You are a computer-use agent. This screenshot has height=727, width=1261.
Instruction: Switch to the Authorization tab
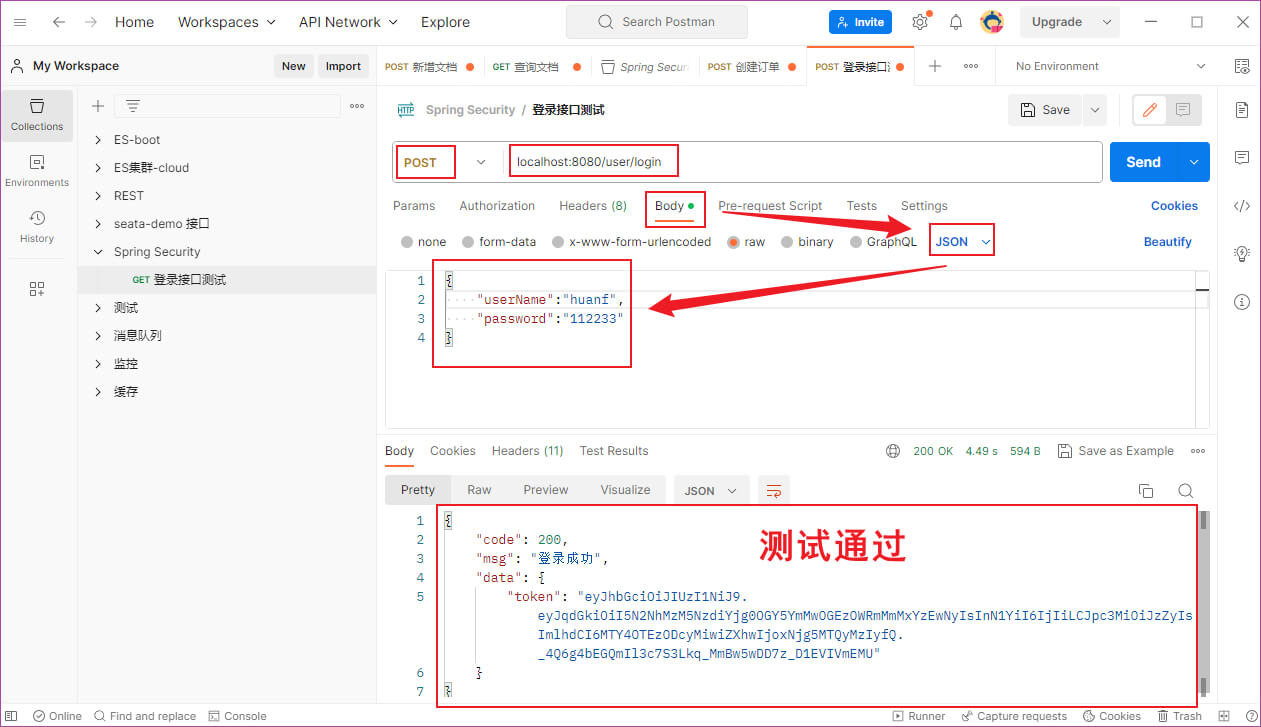497,206
